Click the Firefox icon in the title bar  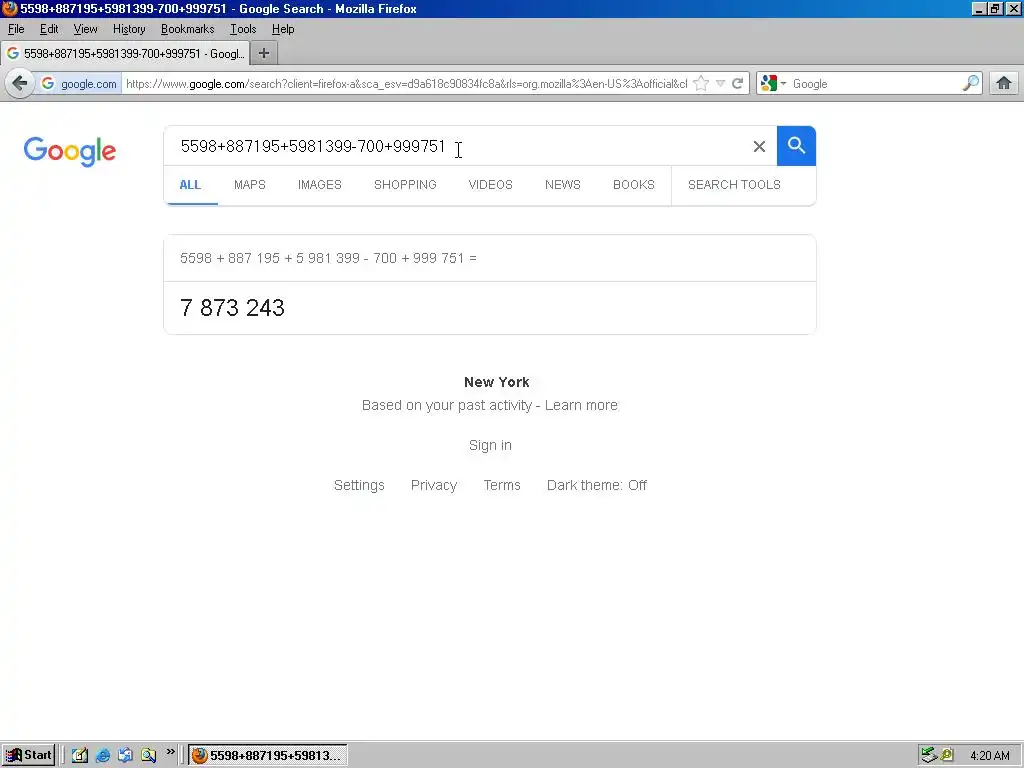[x=9, y=8]
